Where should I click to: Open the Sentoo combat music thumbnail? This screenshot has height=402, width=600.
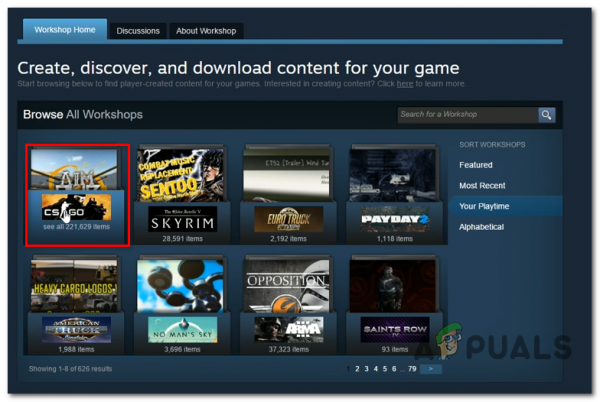[x=180, y=175]
